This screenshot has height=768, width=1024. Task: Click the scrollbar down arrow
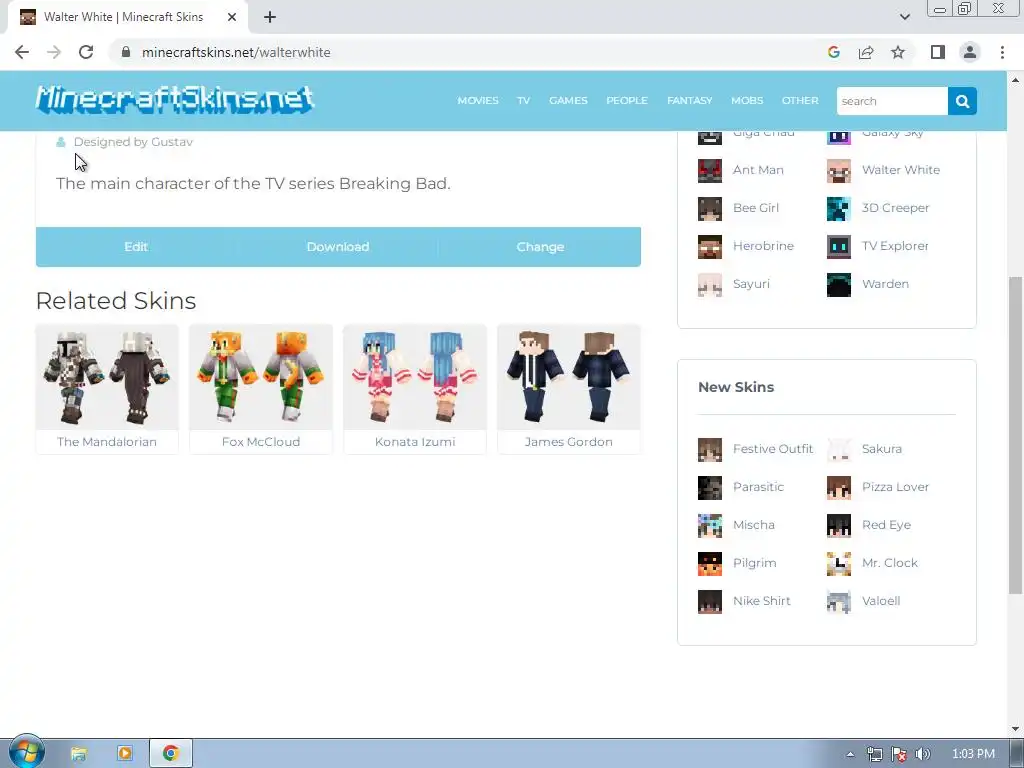tap(1015, 728)
